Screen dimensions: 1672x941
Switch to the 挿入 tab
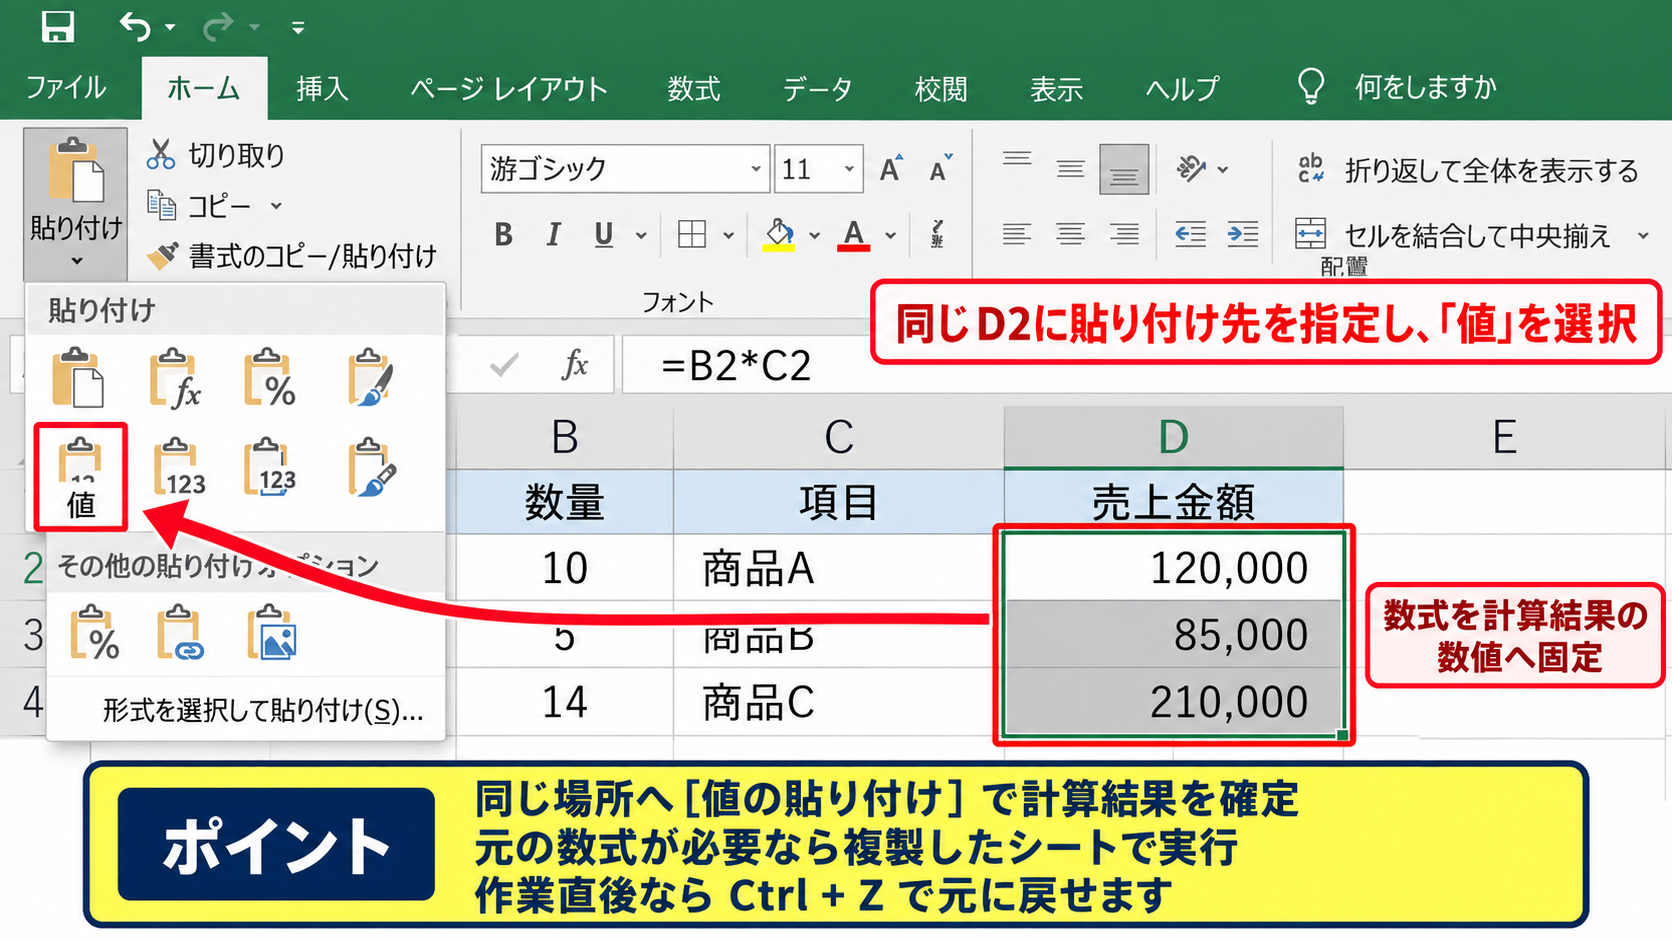[322, 88]
